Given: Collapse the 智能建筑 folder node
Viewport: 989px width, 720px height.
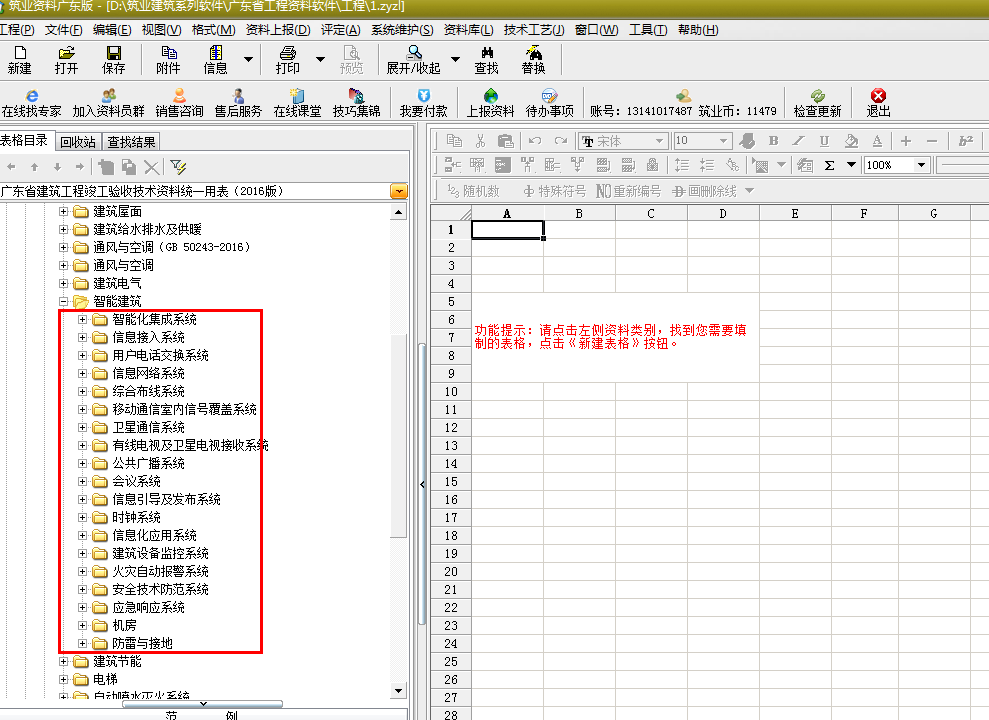Looking at the screenshot, I should (x=64, y=301).
